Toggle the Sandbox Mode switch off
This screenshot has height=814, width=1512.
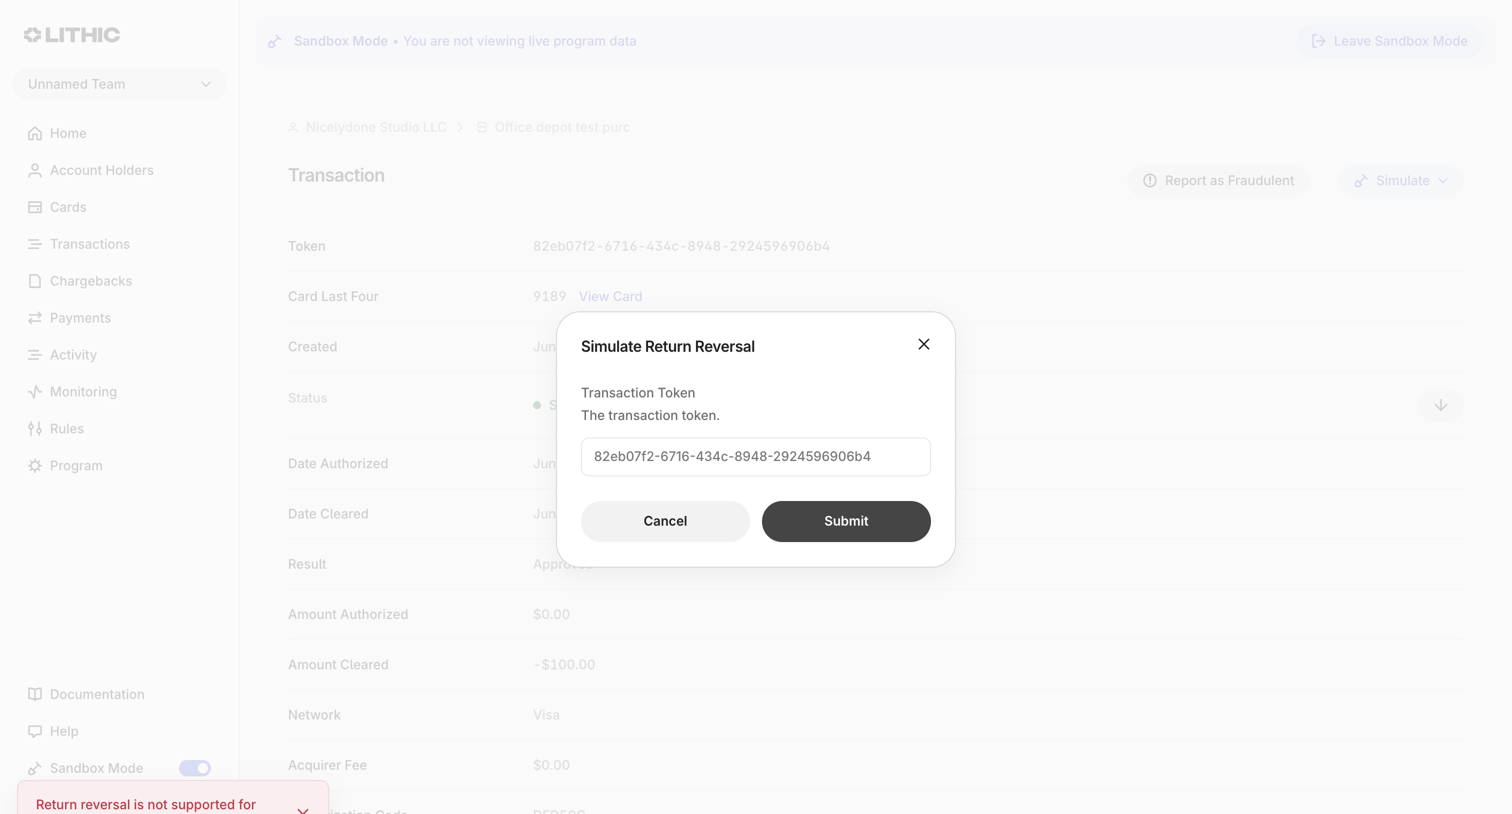(195, 768)
